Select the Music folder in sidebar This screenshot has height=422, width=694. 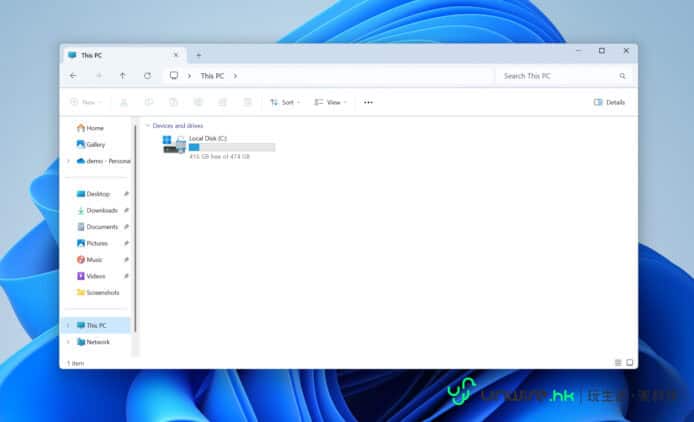[x=94, y=259]
